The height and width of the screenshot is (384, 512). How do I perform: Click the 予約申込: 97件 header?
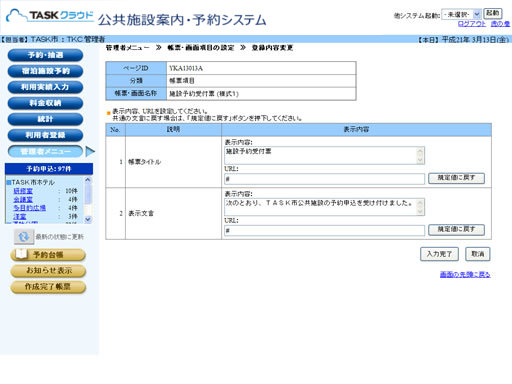[49, 169]
